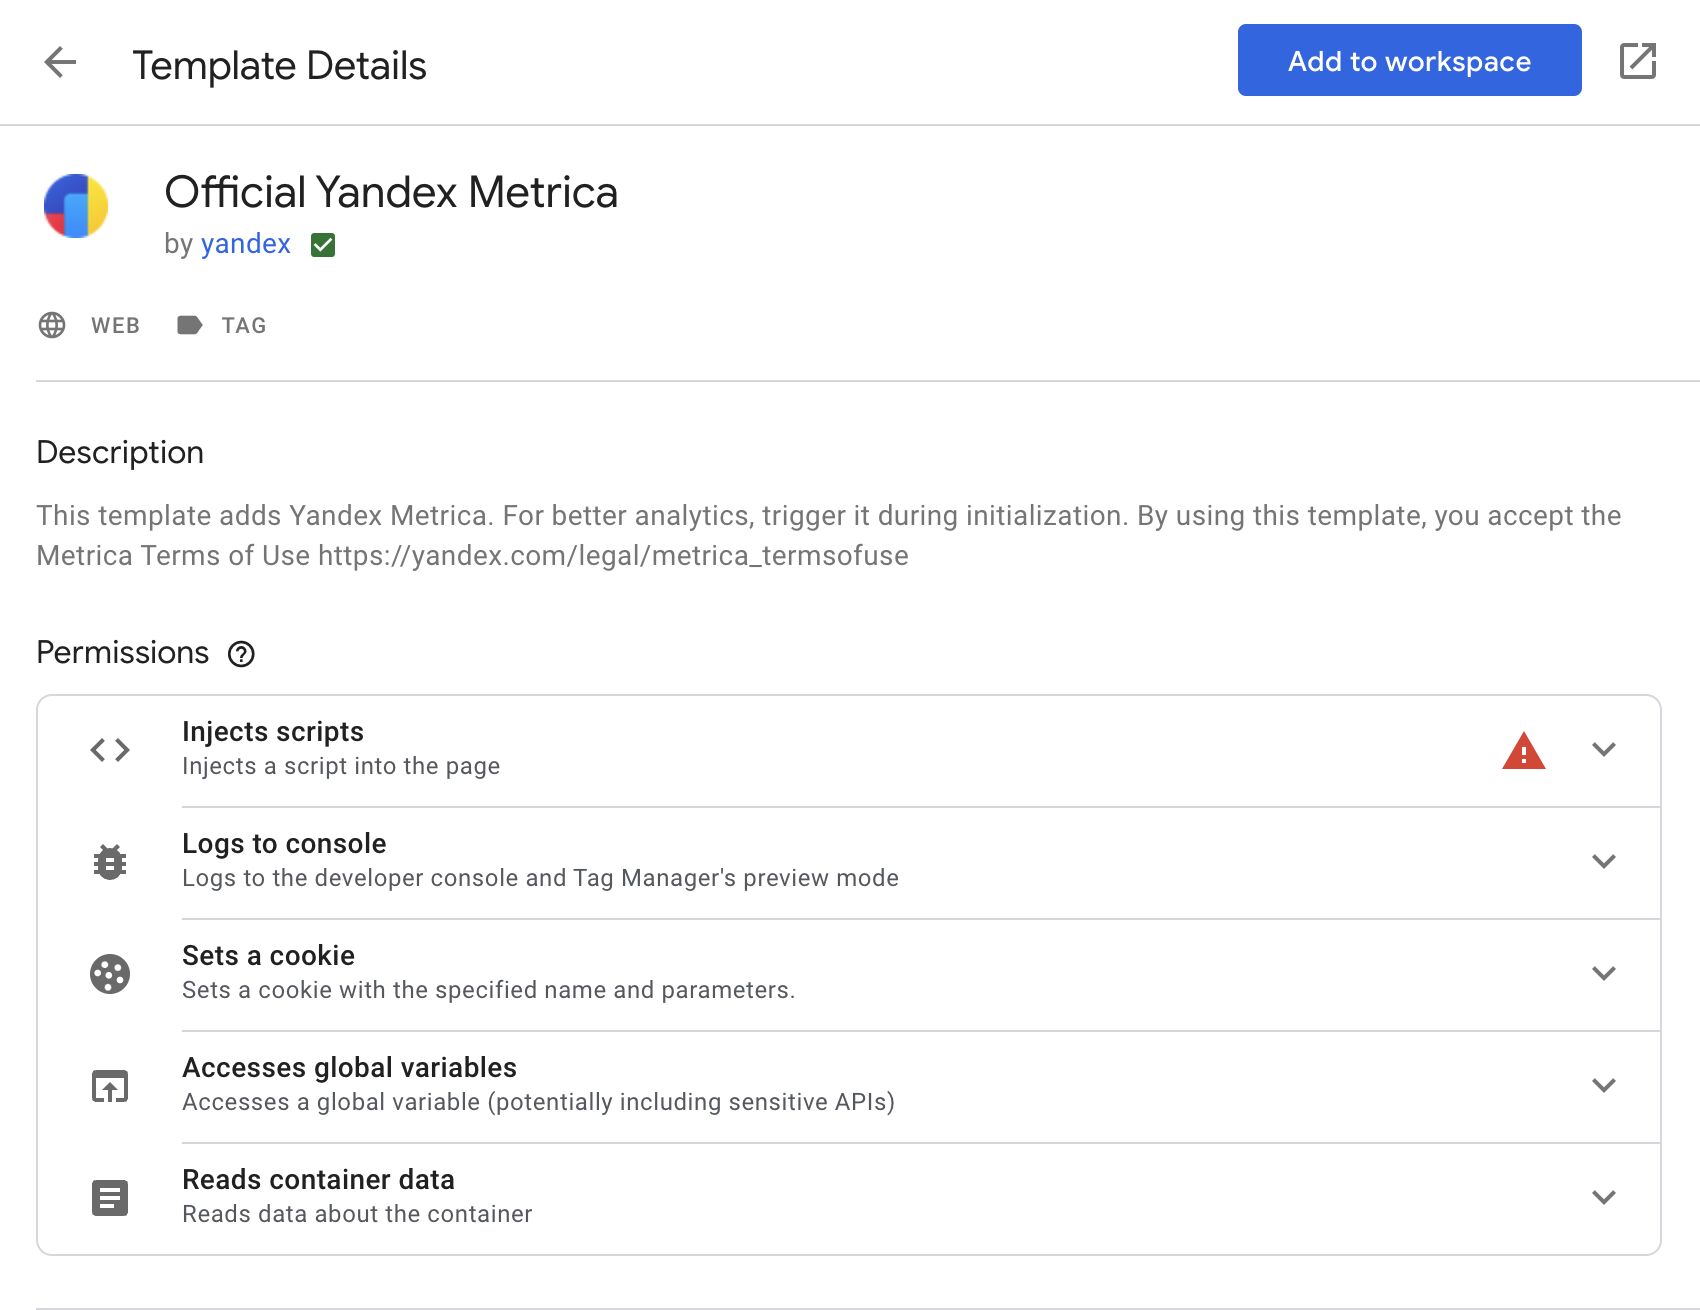
Task: Click the red warning triangle icon
Action: (x=1523, y=751)
